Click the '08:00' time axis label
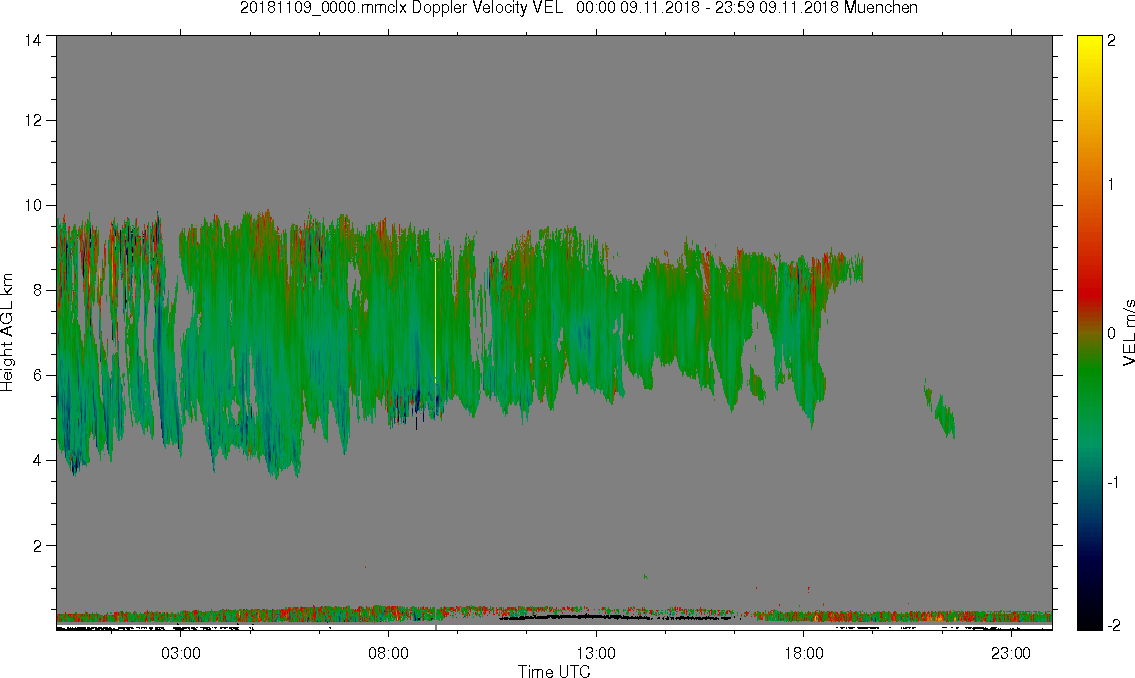The image size is (1135, 678). point(388,653)
